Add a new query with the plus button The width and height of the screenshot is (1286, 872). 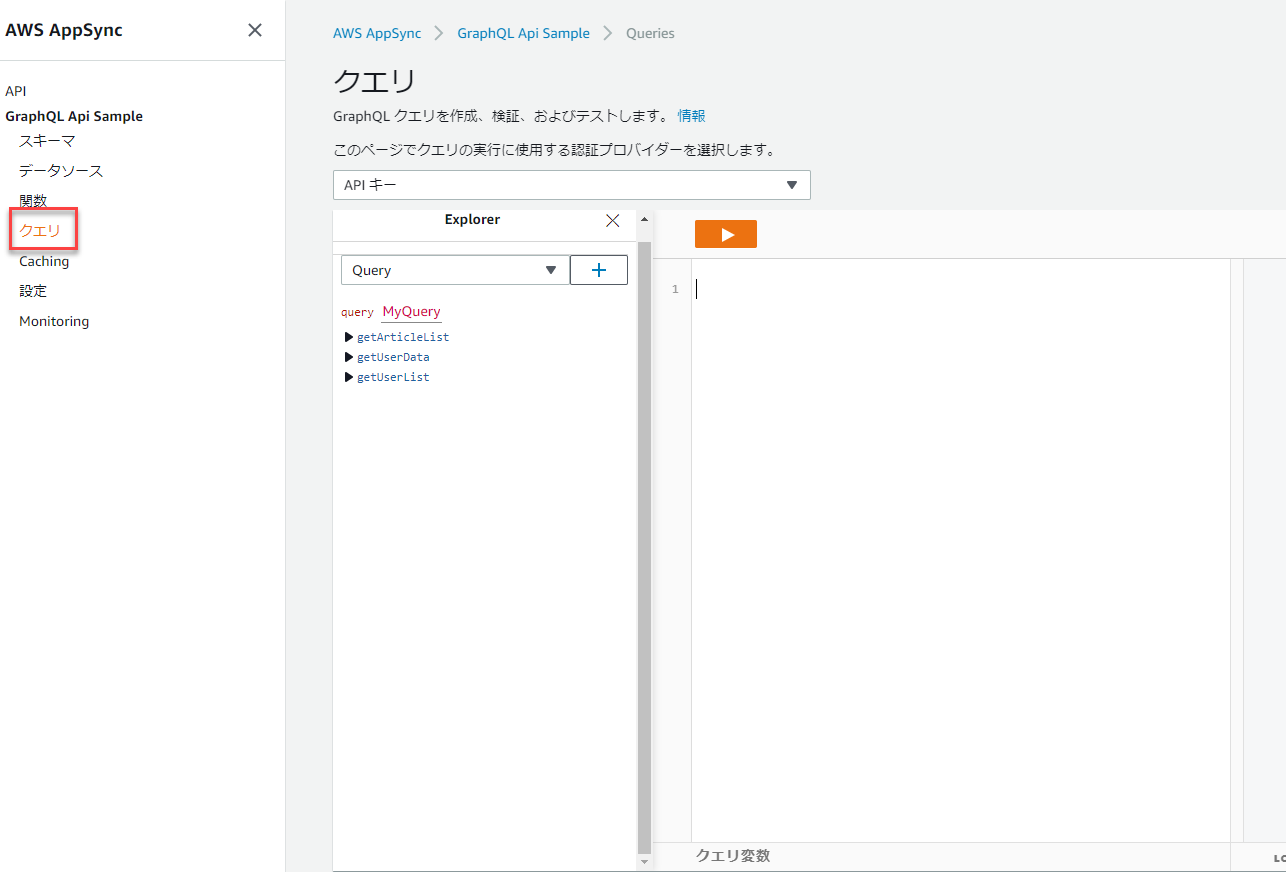pyautogui.click(x=598, y=269)
